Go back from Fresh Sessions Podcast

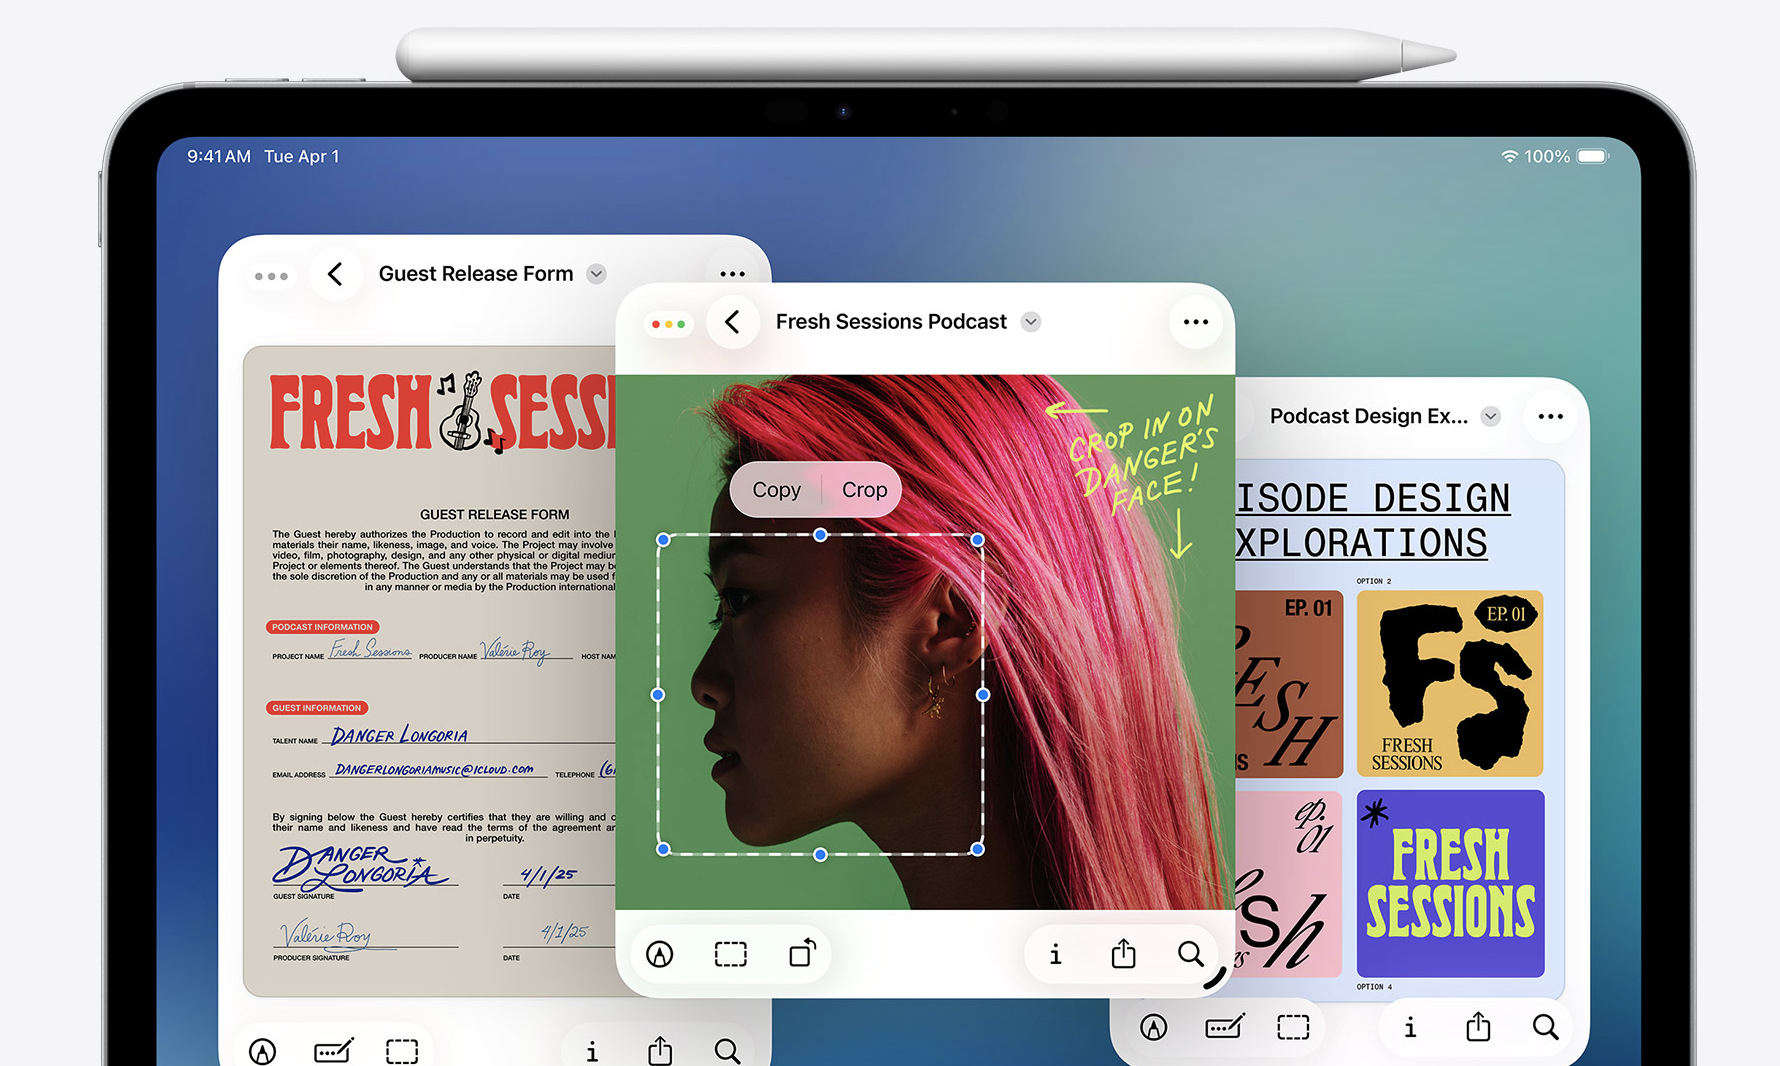point(733,322)
